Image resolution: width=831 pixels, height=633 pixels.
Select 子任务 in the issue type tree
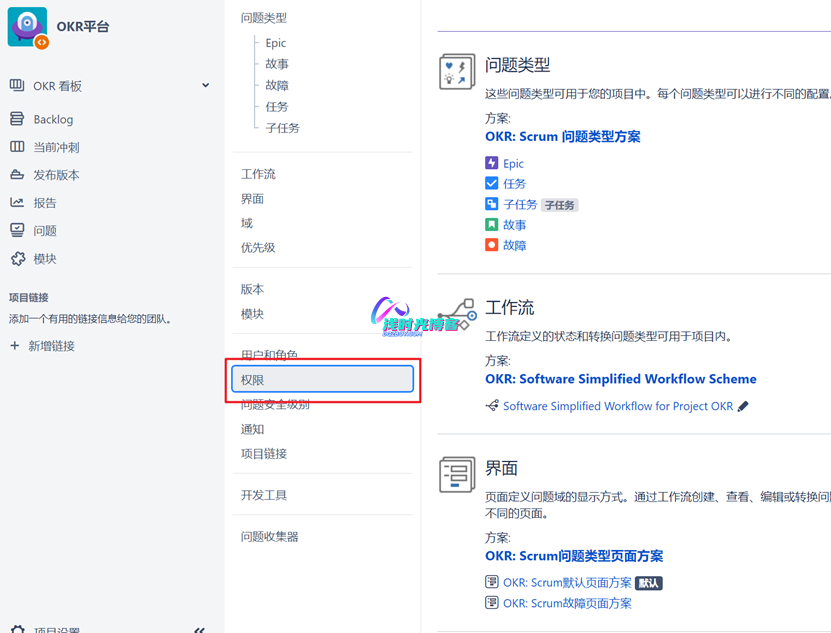[282, 128]
